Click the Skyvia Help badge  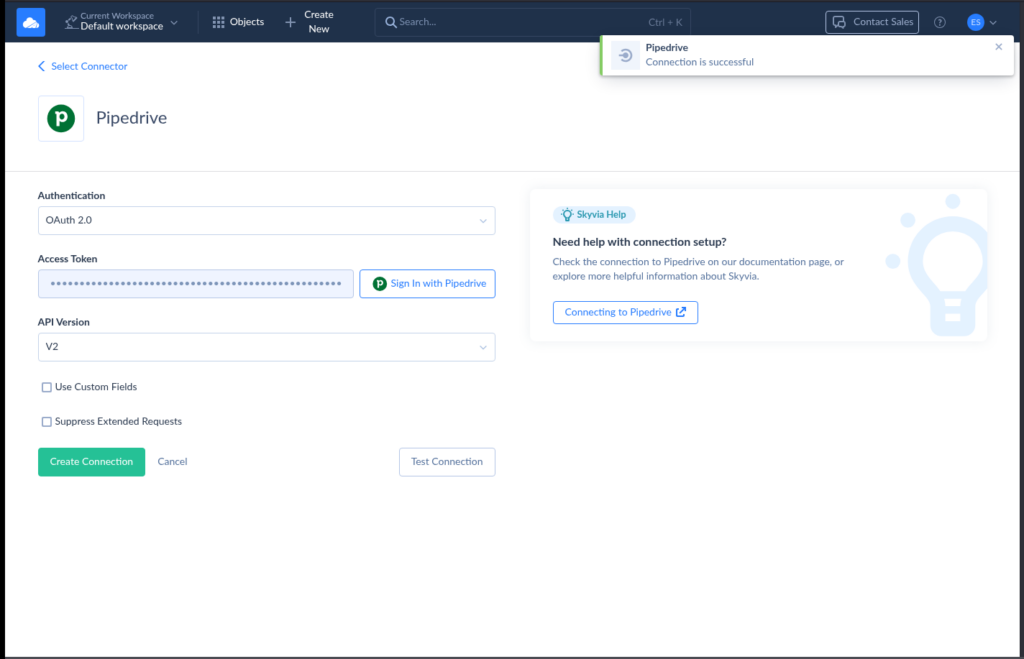pos(594,214)
